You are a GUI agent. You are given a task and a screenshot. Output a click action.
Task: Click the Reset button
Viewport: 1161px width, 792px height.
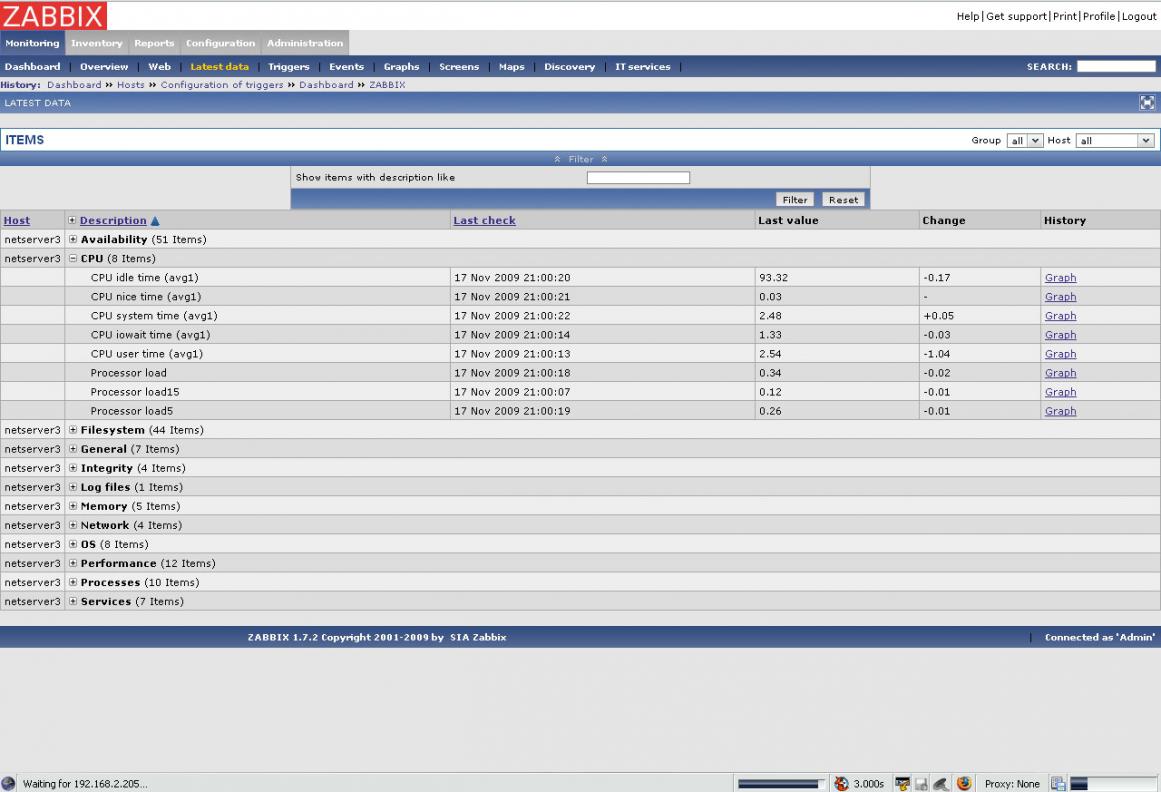click(843, 200)
